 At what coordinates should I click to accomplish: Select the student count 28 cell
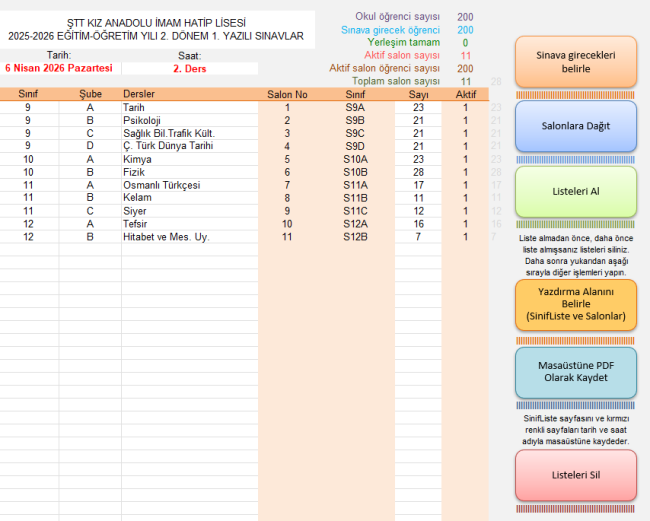418,172
